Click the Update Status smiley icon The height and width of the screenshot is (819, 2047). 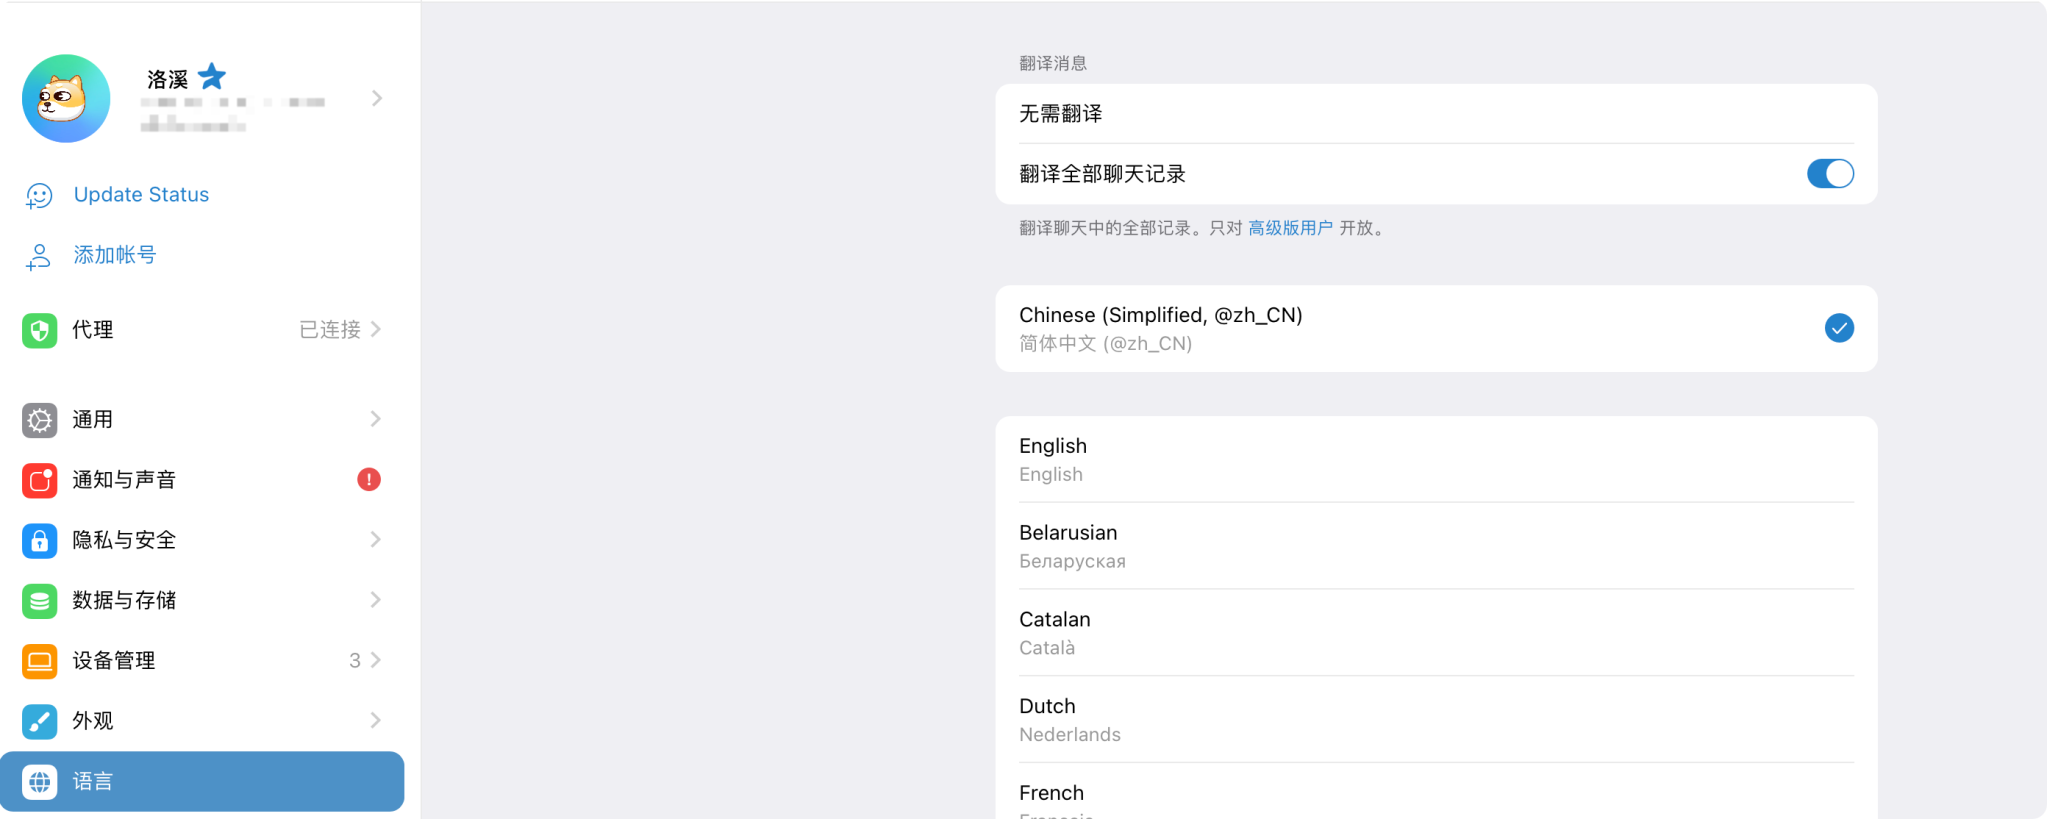point(39,196)
